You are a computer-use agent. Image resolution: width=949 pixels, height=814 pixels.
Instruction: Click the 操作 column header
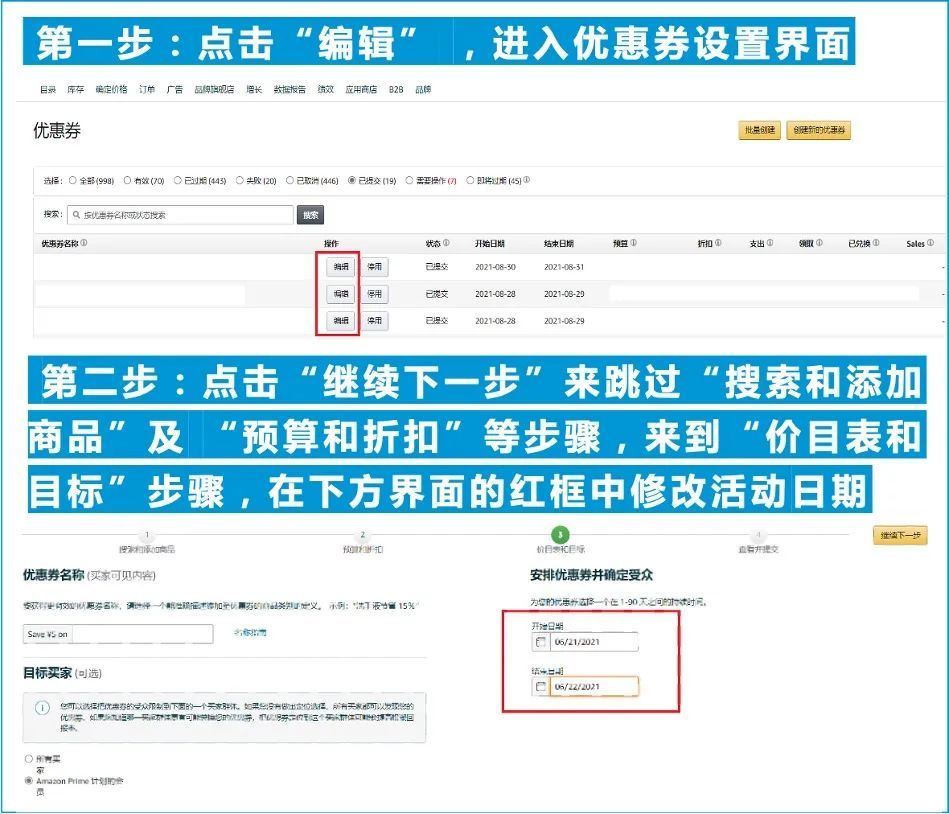pos(331,243)
